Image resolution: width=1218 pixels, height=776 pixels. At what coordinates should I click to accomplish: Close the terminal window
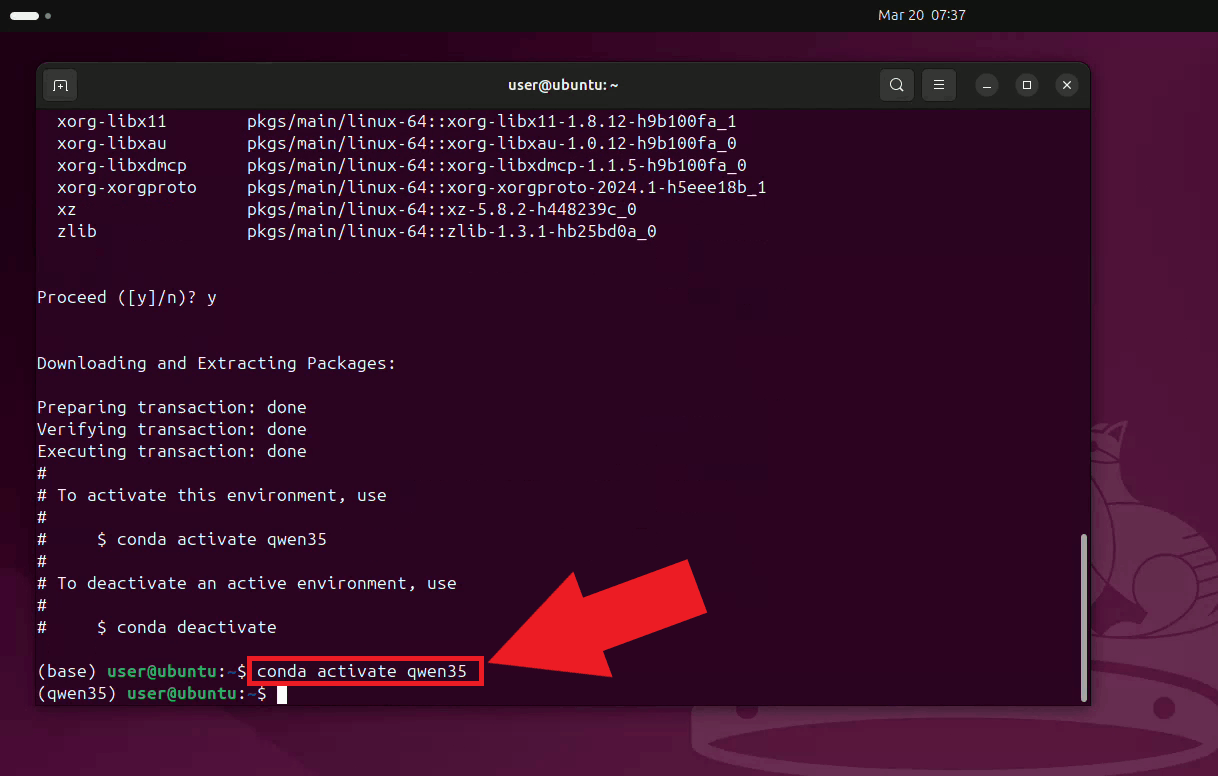[x=1067, y=86]
